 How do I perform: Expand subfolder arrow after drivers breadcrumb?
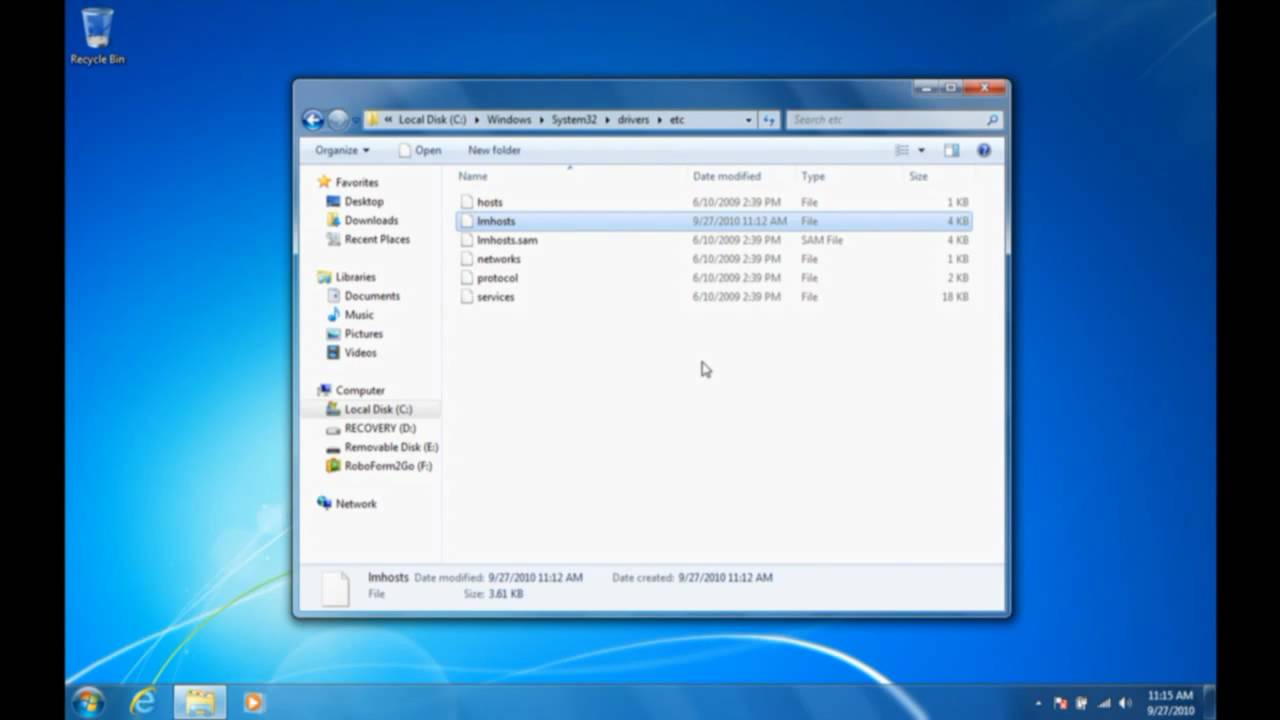[660, 120]
